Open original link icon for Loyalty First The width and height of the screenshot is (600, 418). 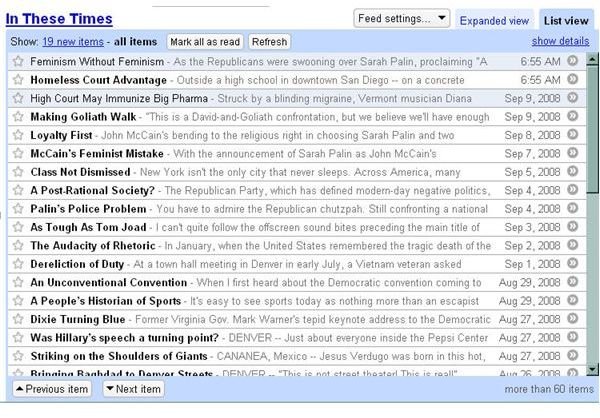click(572, 134)
